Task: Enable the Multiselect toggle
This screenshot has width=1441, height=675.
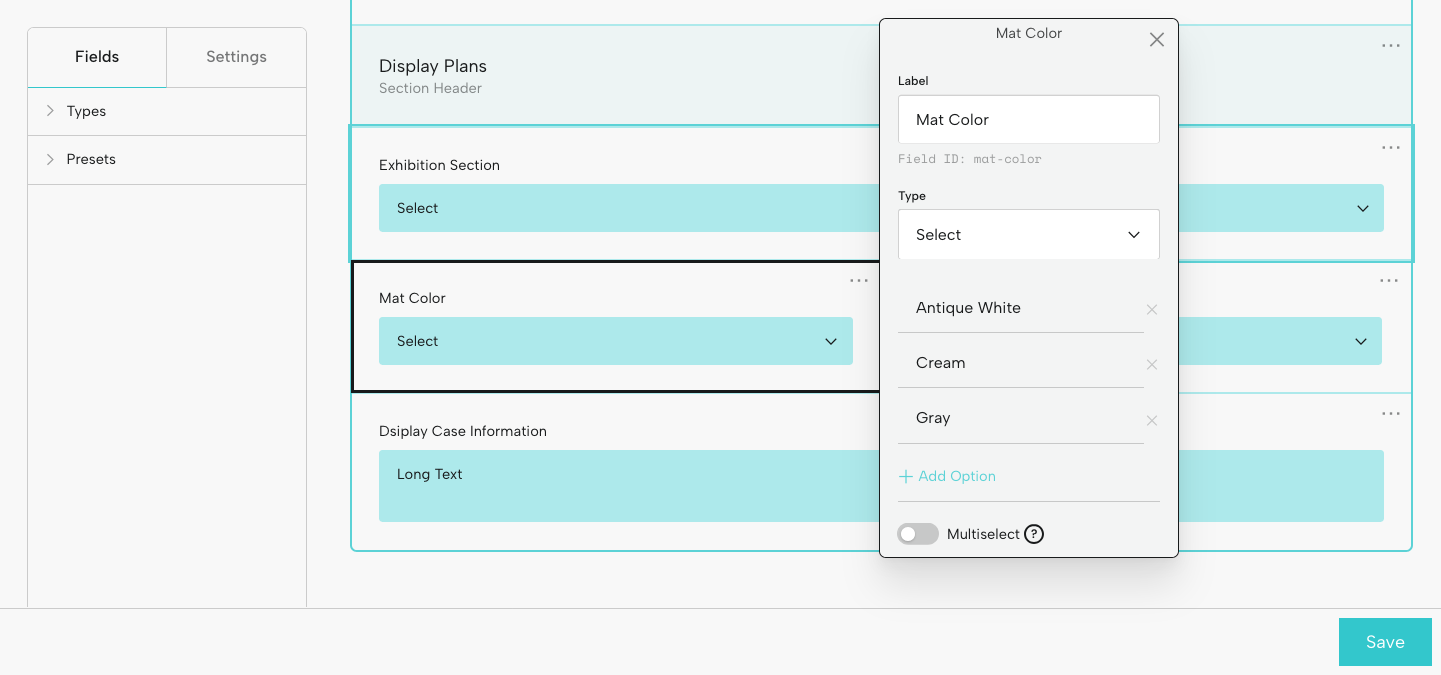Action: [x=917, y=534]
